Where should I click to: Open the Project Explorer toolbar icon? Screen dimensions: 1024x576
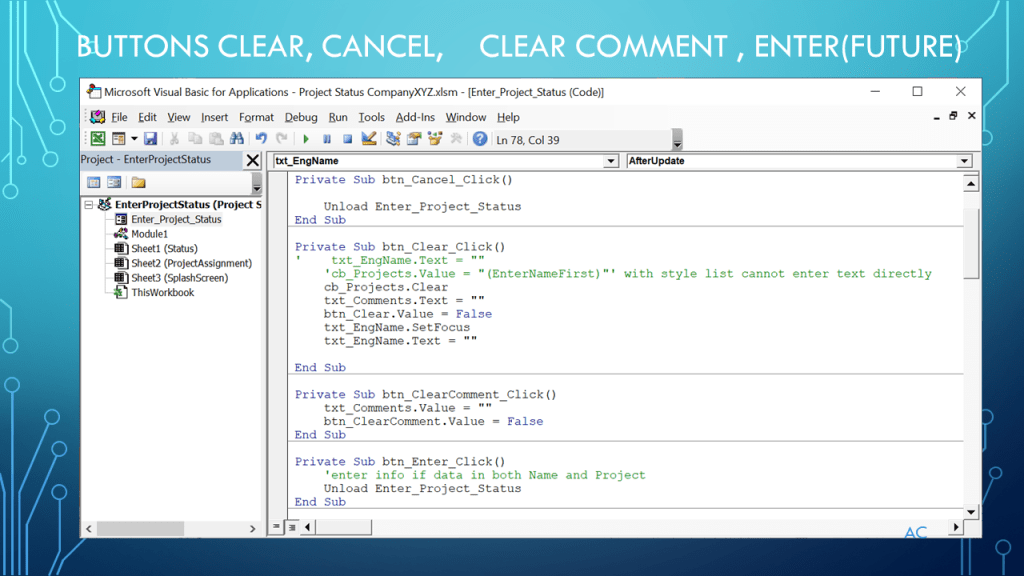[x=393, y=139]
